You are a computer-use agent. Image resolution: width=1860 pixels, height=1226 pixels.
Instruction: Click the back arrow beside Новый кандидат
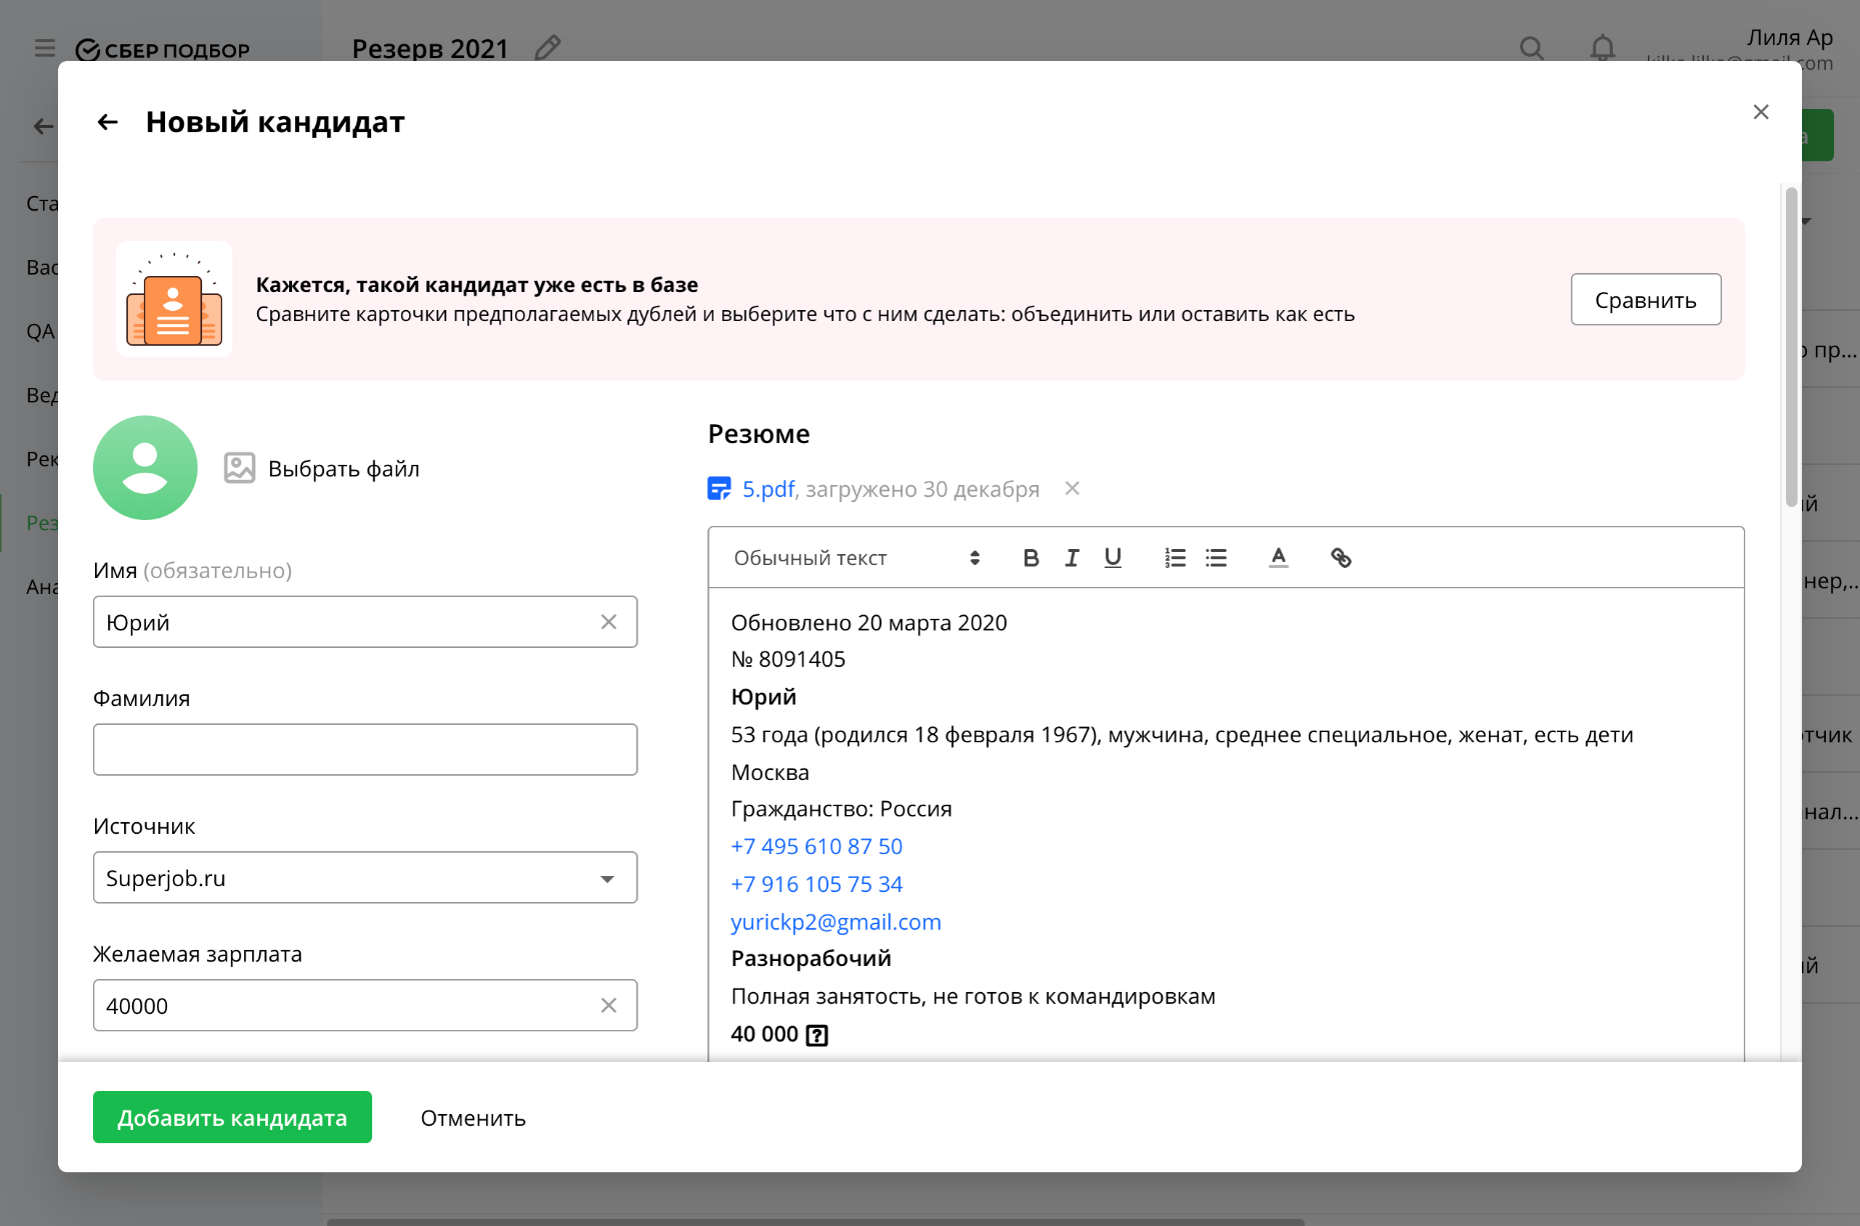[x=107, y=122]
